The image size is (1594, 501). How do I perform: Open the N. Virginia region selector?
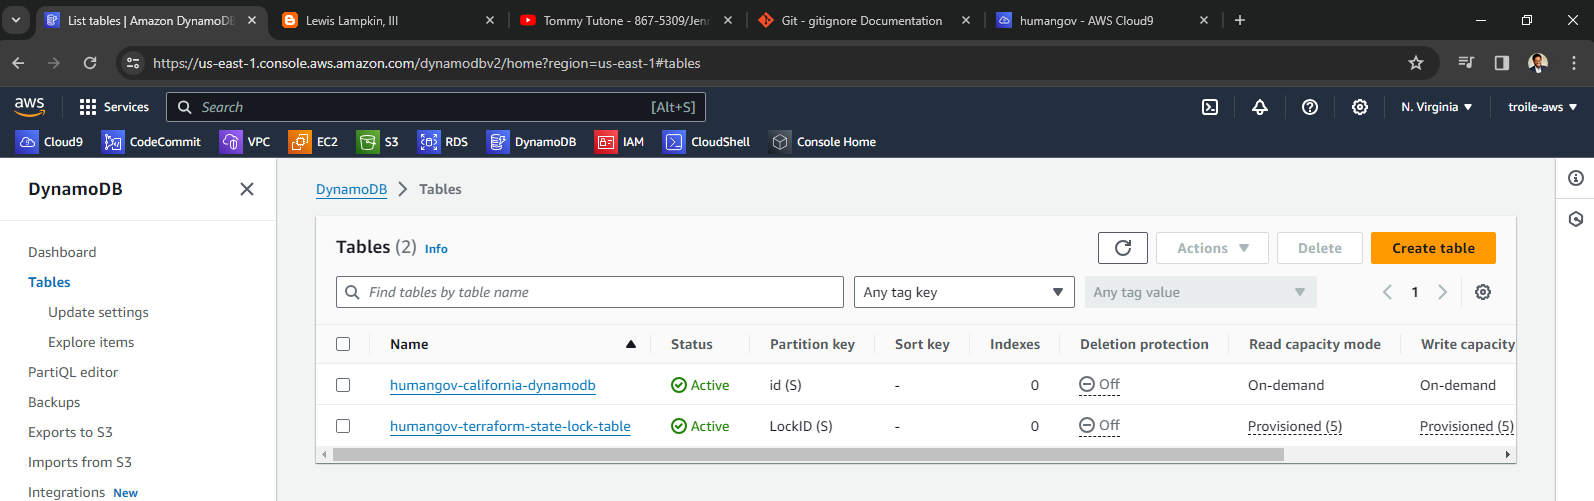(x=1437, y=107)
